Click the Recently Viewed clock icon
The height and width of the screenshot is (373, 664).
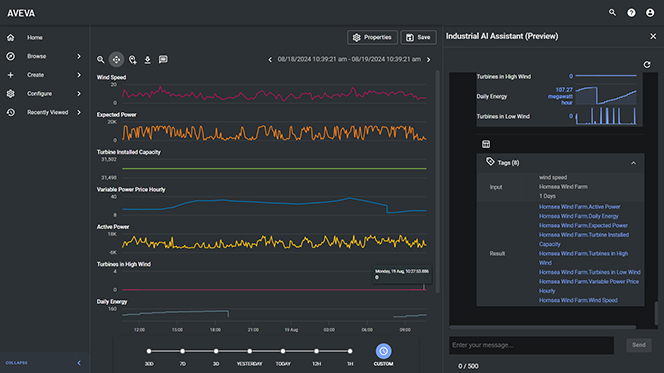pos(11,112)
